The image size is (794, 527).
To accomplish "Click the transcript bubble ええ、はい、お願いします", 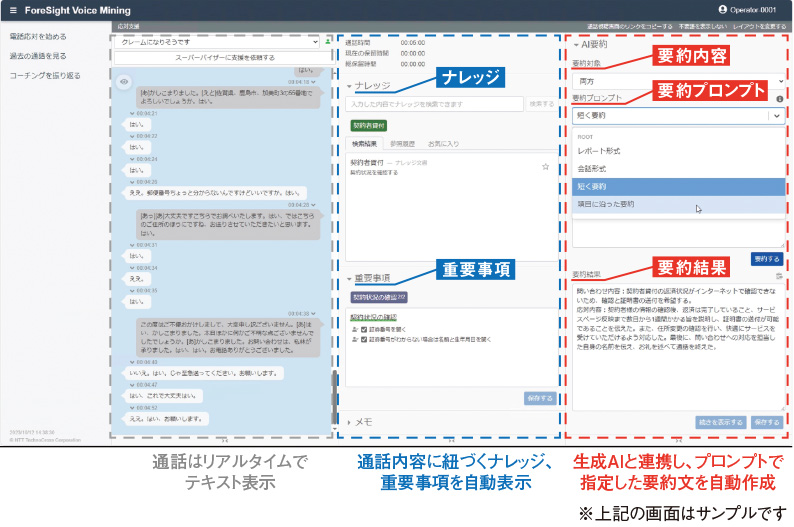I will click(166, 419).
